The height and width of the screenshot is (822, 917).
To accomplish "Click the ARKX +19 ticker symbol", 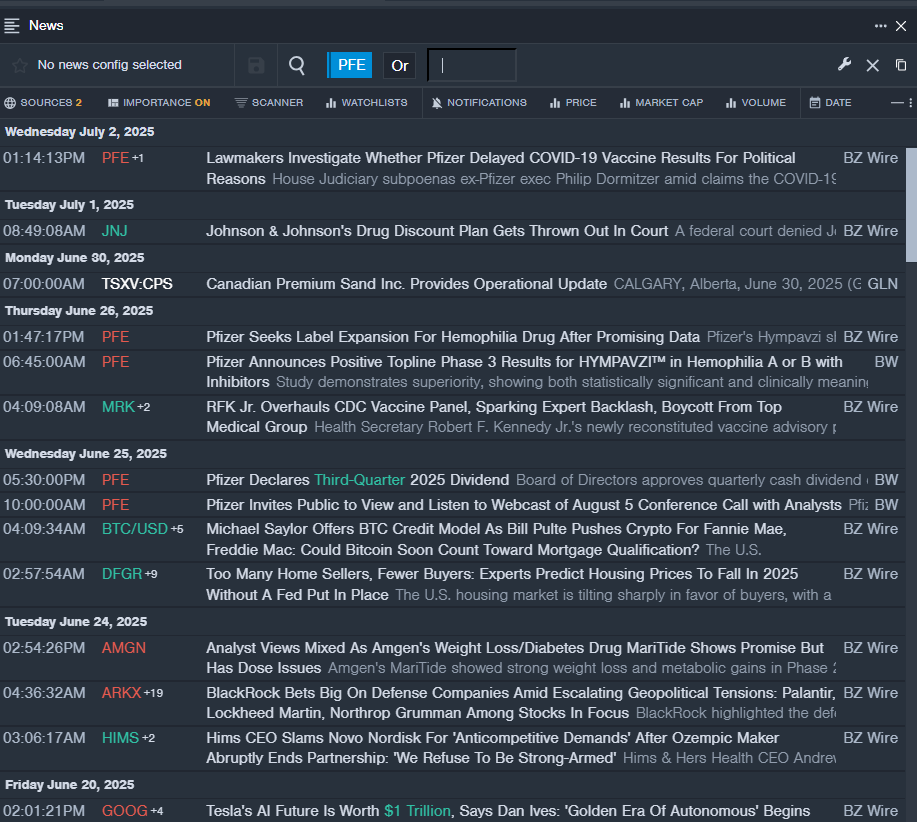I will coord(132,693).
